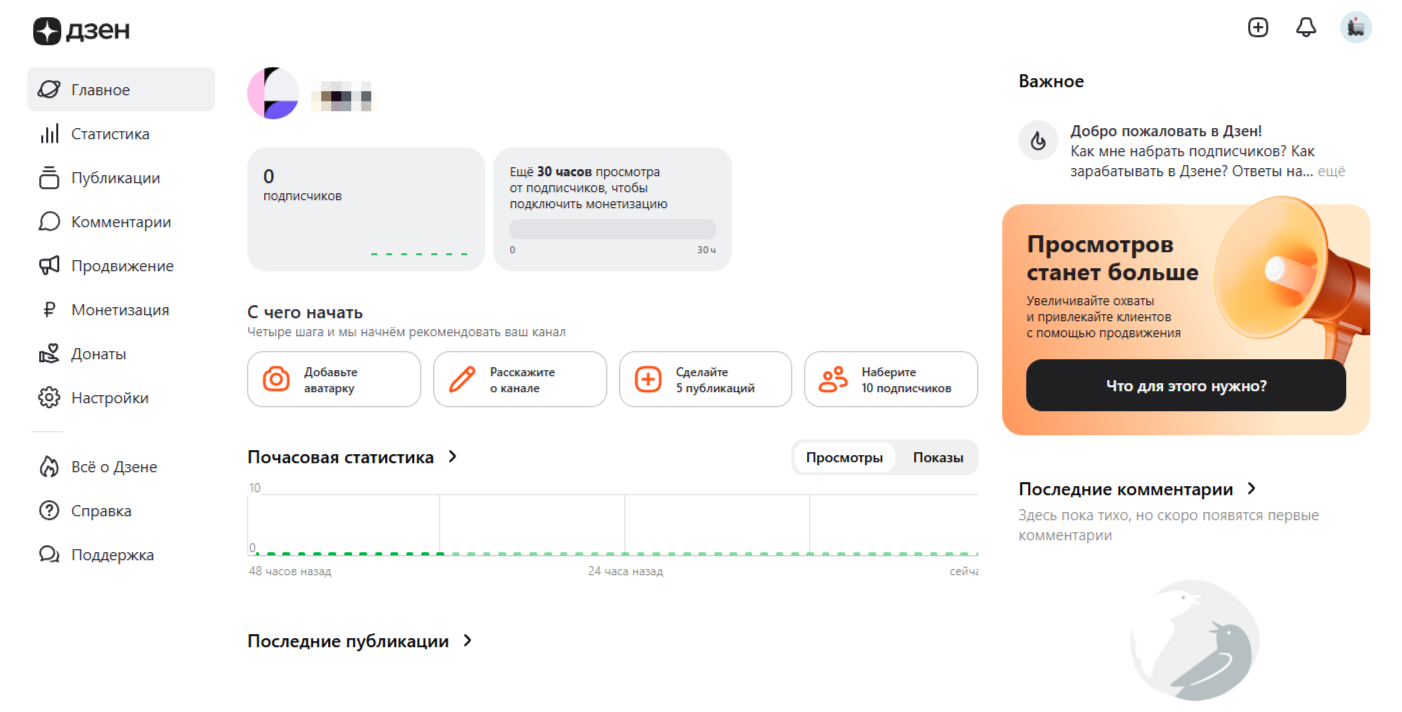
Task: Click the camera icon for Добавьте аватарку
Action: click(x=276, y=379)
